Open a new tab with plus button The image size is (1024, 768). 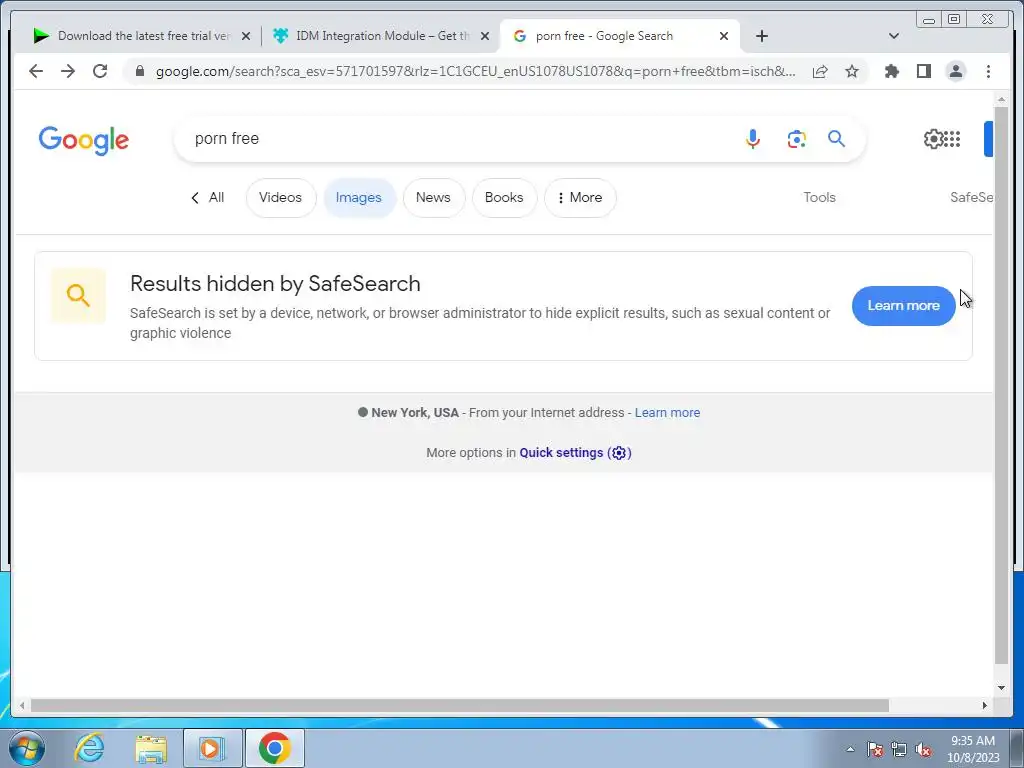pyautogui.click(x=761, y=36)
